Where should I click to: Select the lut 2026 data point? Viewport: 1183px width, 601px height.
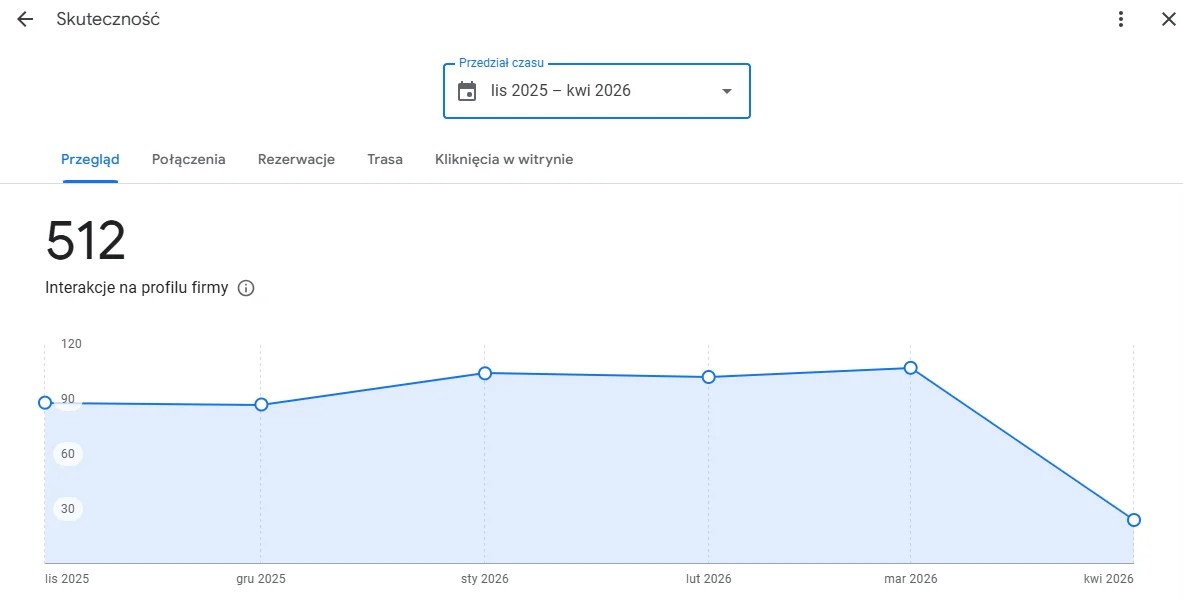click(709, 377)
